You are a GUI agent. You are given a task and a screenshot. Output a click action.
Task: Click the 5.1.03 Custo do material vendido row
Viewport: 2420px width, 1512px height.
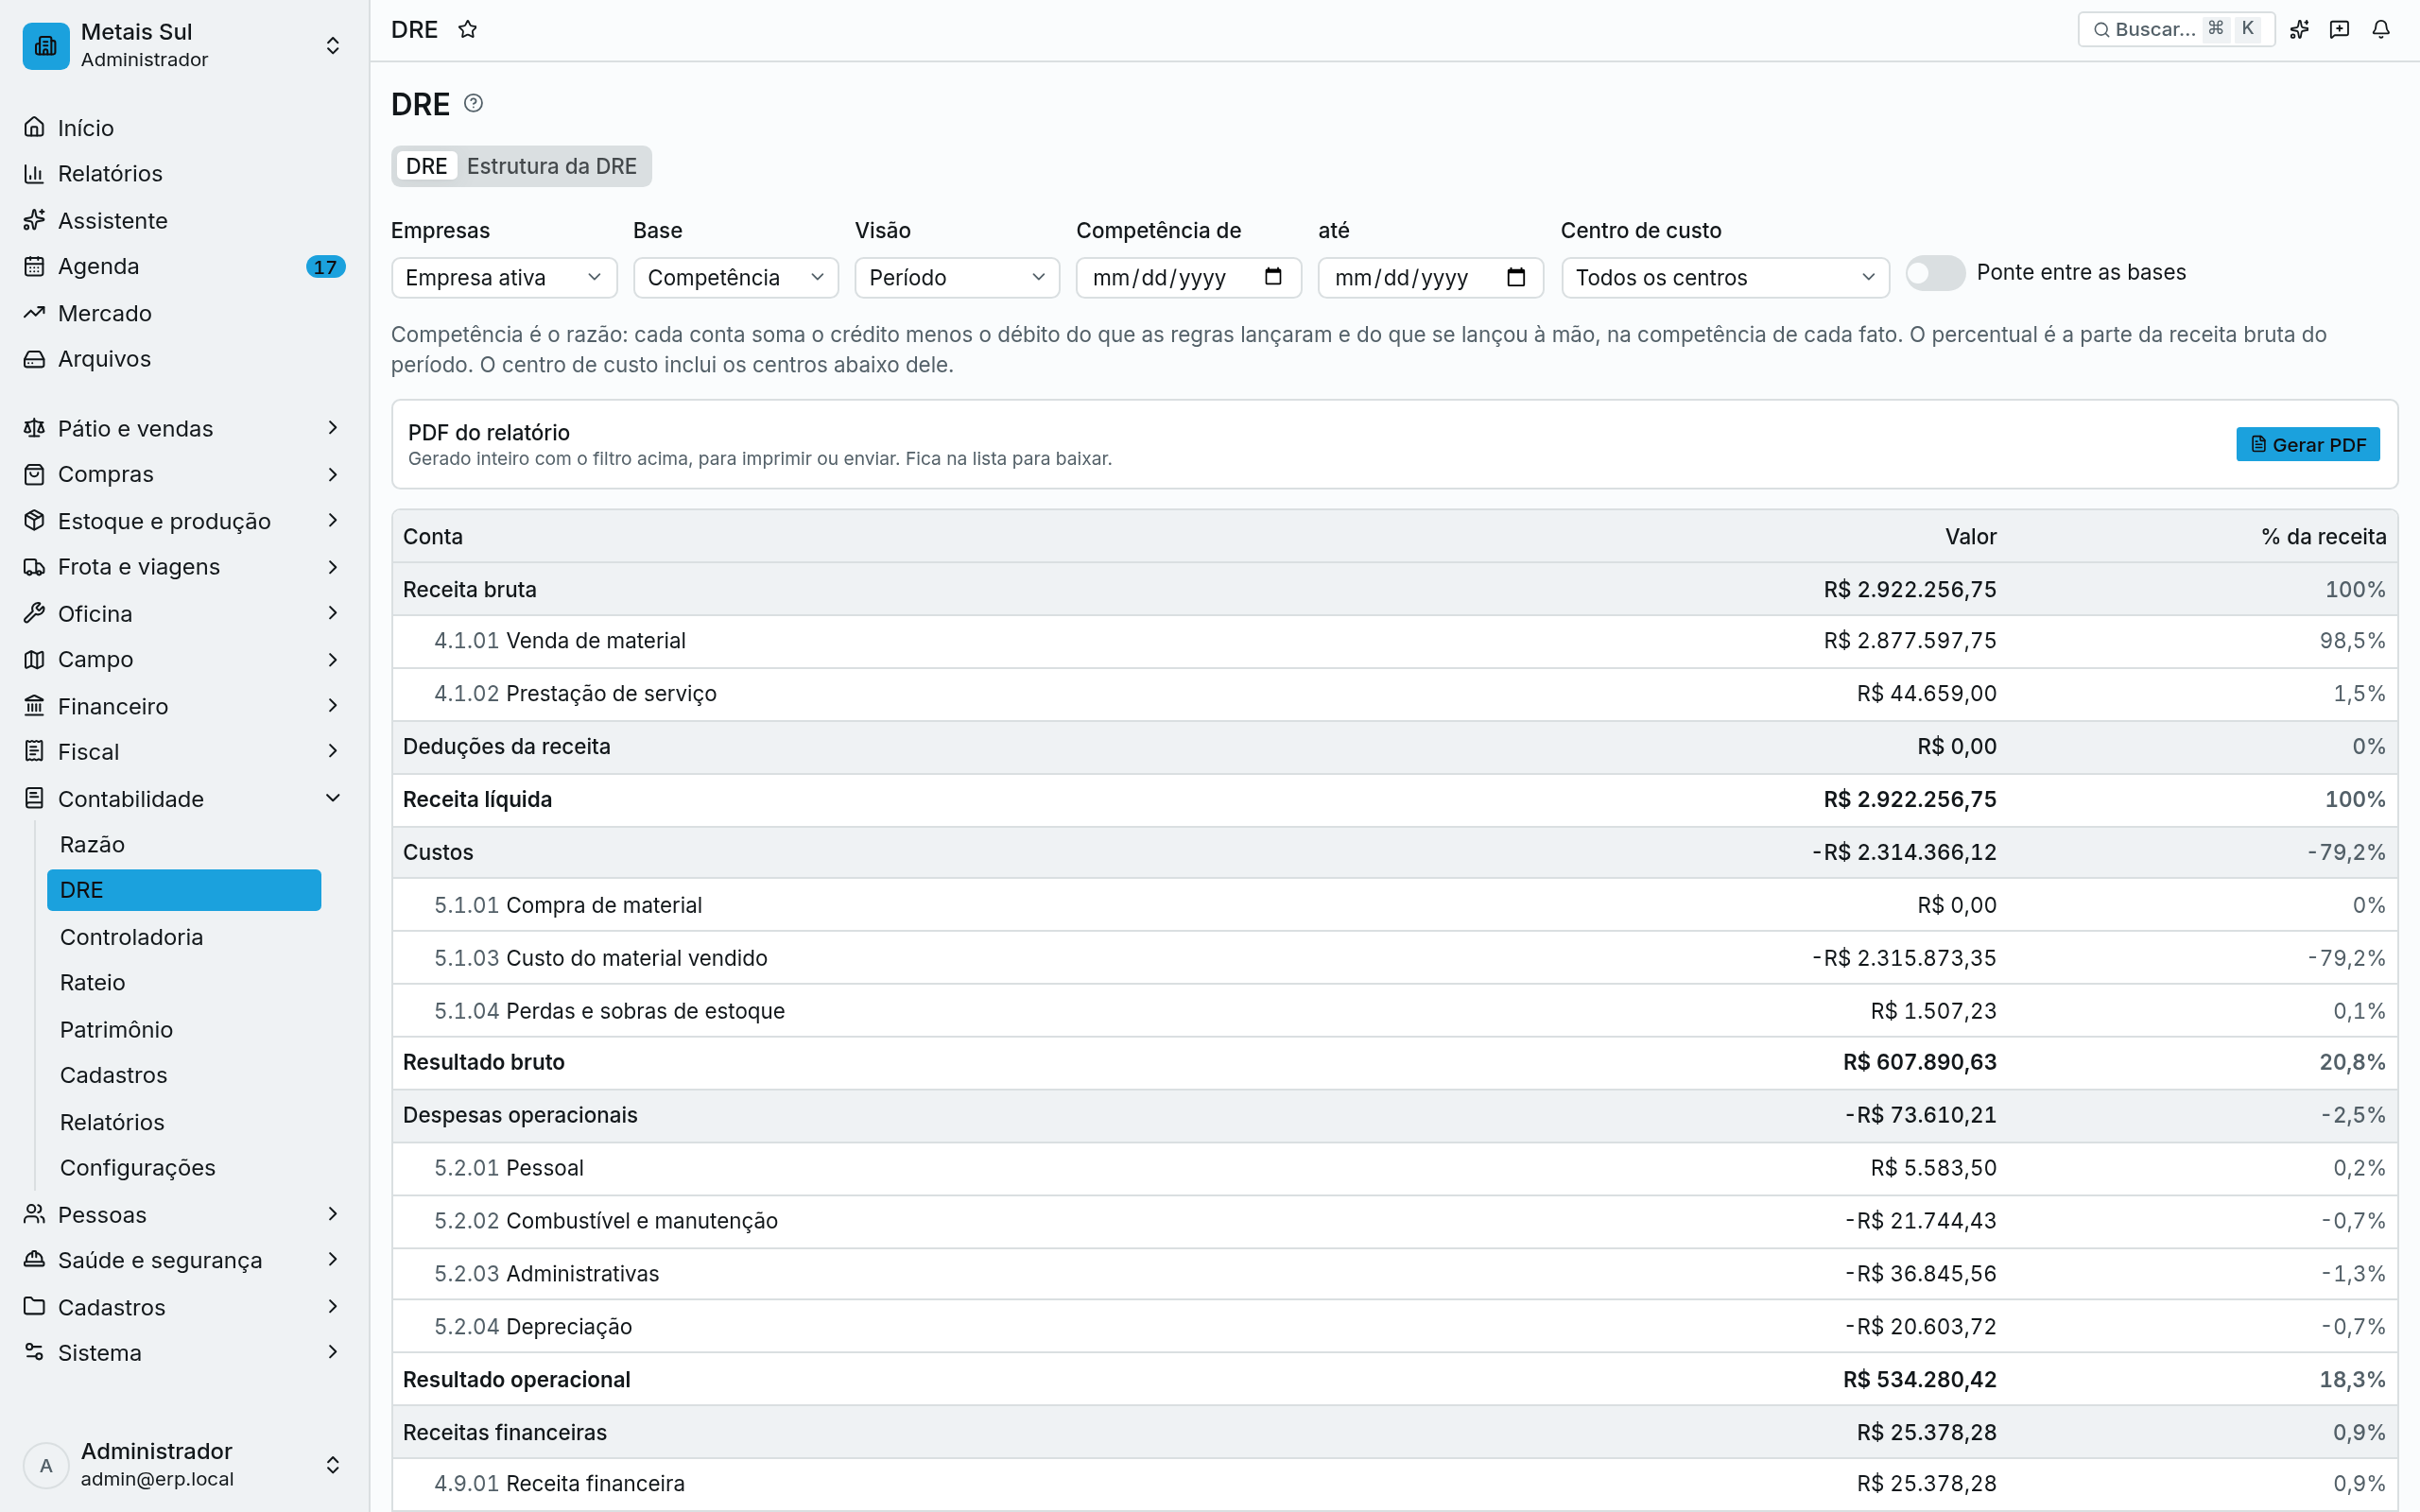coord(1394,958)
